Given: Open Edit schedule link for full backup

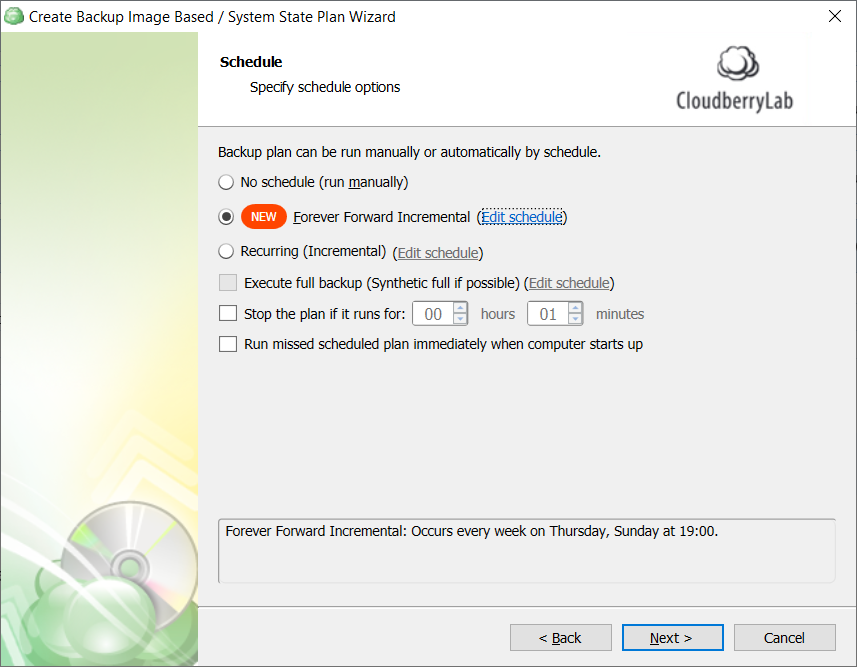Looking at the screenshot, I should tap(569, 283).
